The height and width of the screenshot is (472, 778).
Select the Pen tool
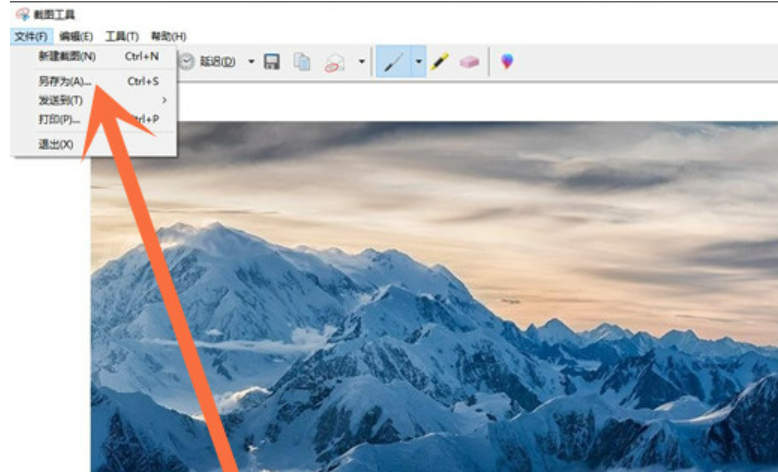[x=393, y=62]
